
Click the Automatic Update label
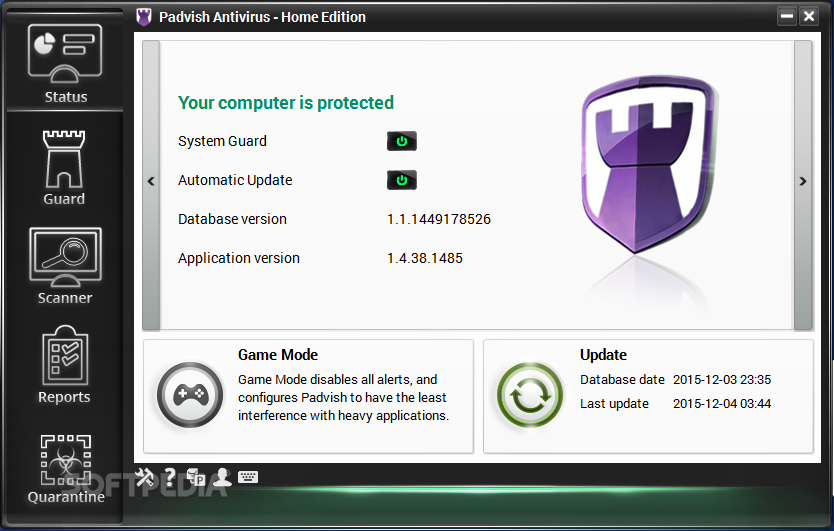pos(235,180)
